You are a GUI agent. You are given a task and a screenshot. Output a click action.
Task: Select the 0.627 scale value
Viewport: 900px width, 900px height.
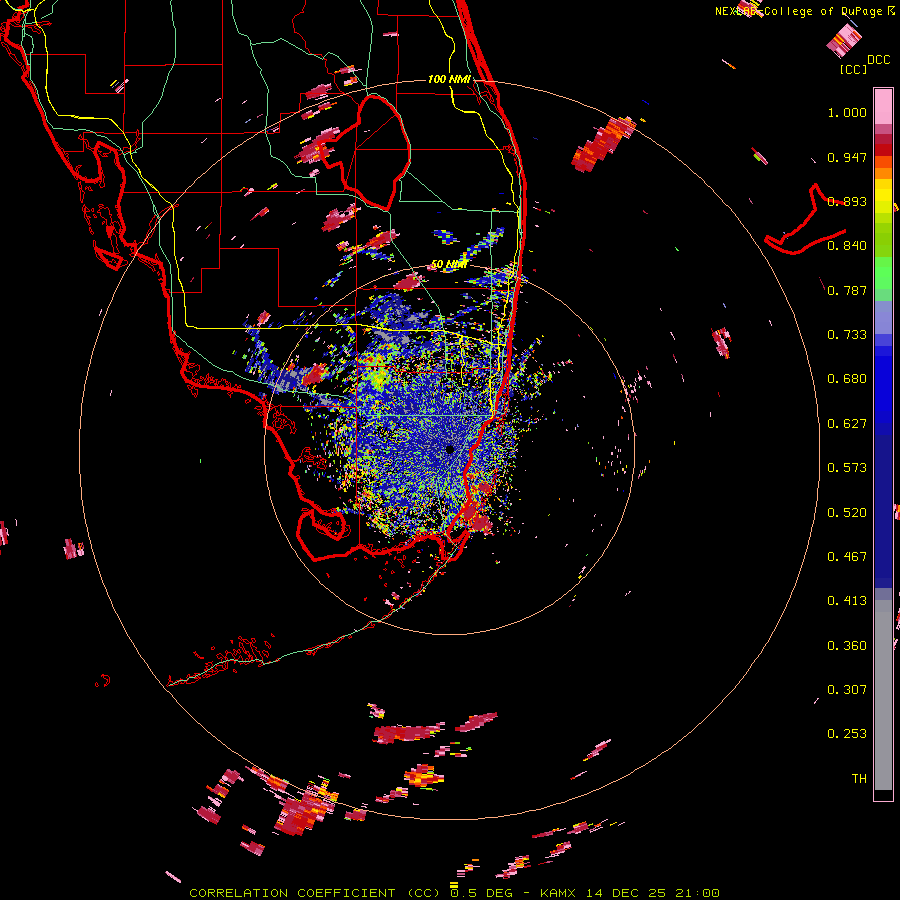(847, 424)
